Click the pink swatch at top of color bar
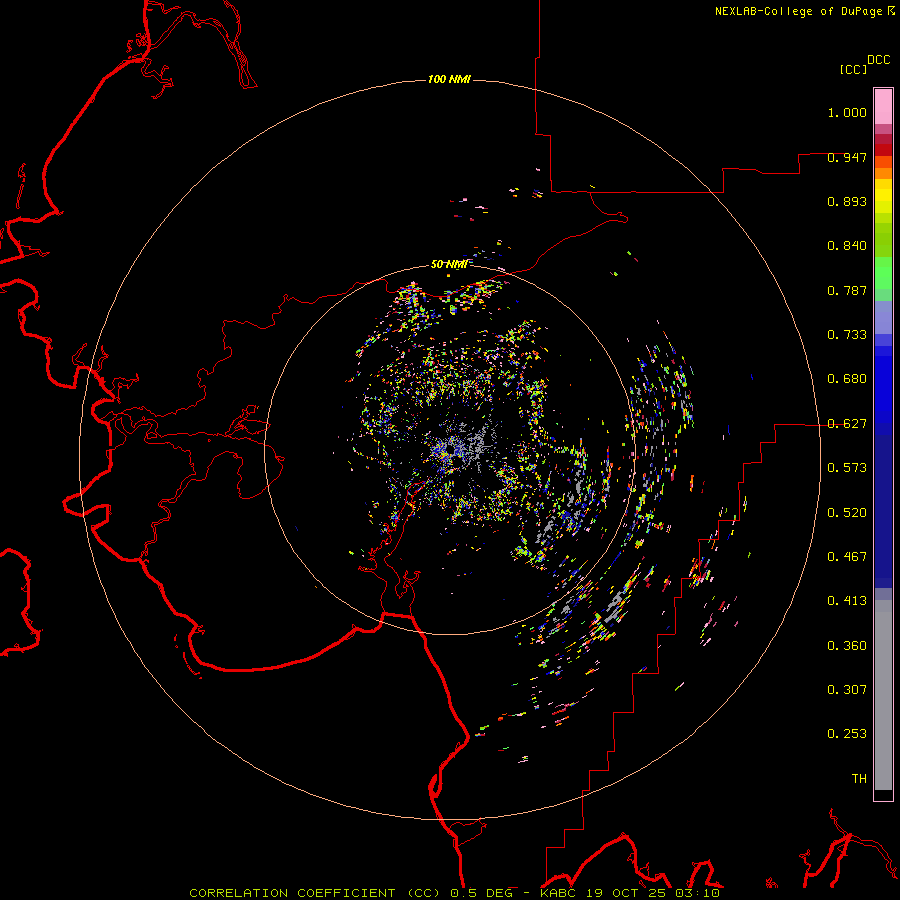This screenshot has width=900, height=900. pyautogui.click(x=883, y=107)
